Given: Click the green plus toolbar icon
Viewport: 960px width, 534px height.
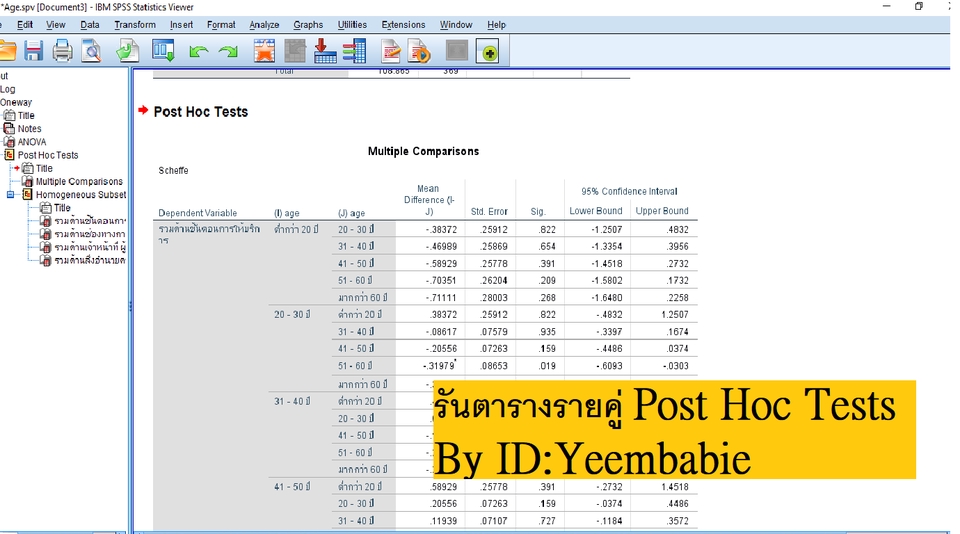Looking at the screenshot, I should pos(488,51).
